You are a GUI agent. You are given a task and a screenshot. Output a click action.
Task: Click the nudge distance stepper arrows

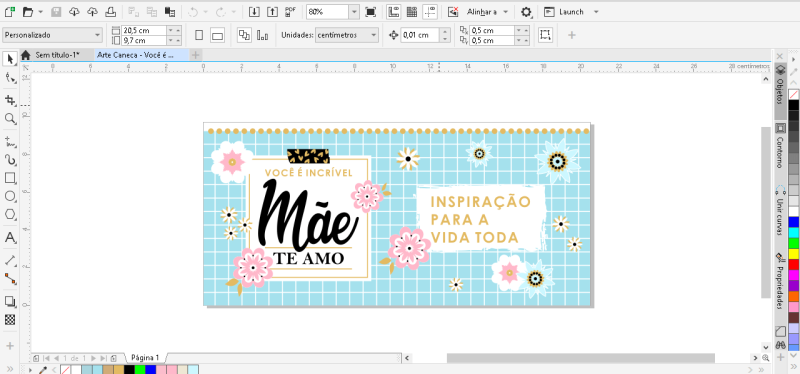(445, 35)
